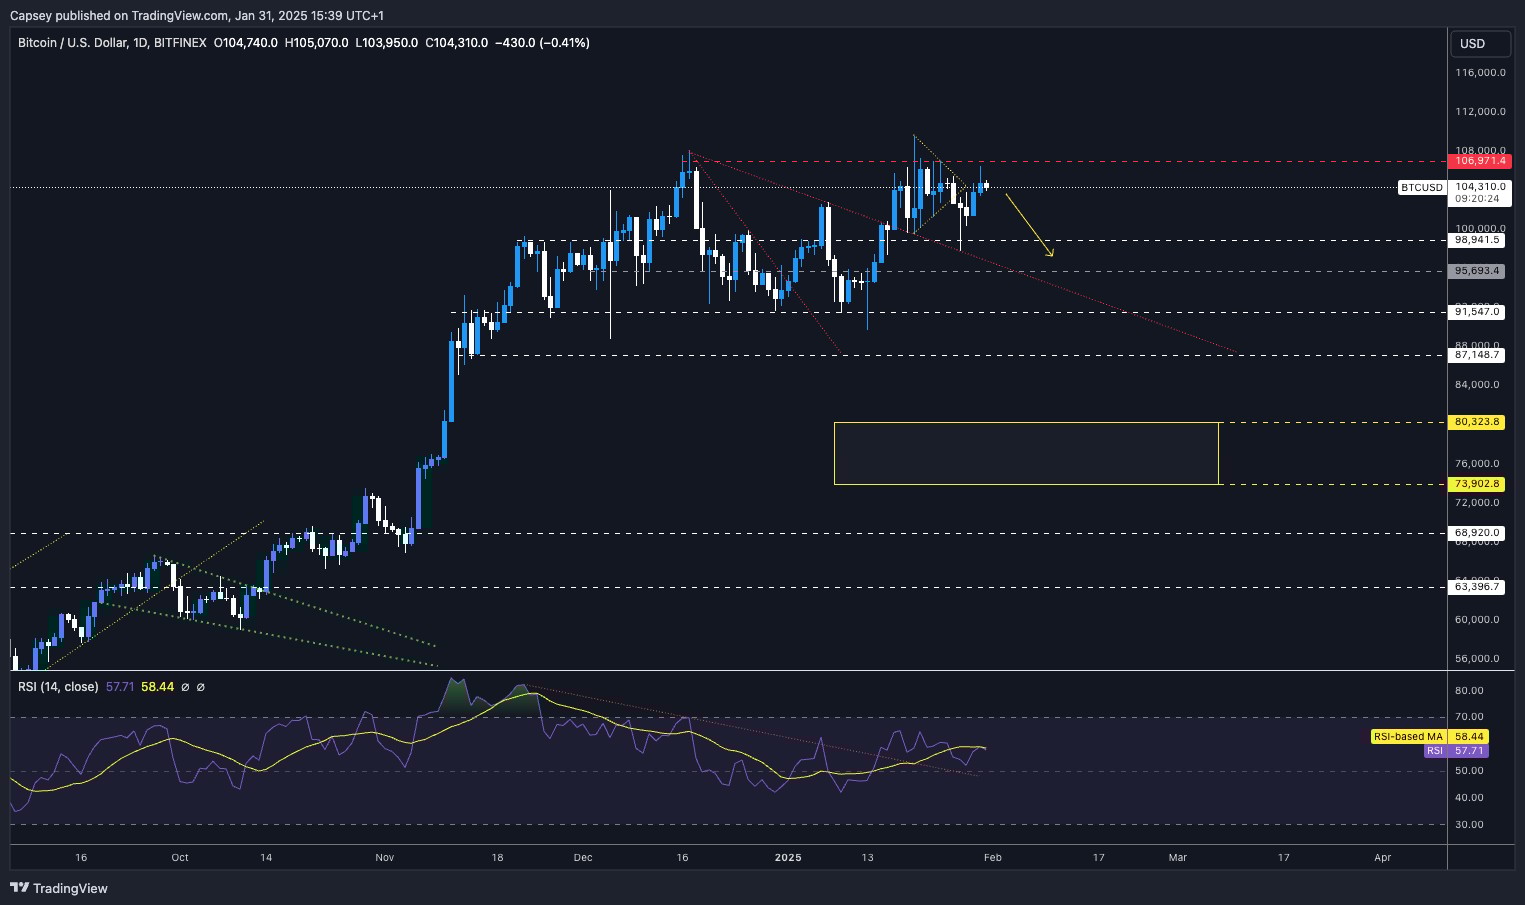Image resolution: width=1525 pixels, height=905 pixels.
Task: Click the red 106,971.4 price flag
Action: pyautogui.click(x=1479, y=160)
